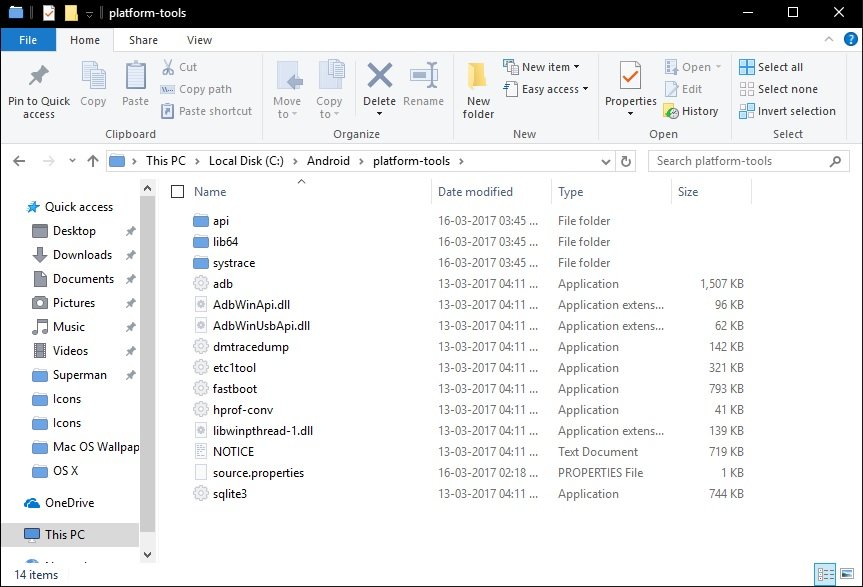Sort by the Name column header
Screen dimensions: 863x587
click(210, 191)
